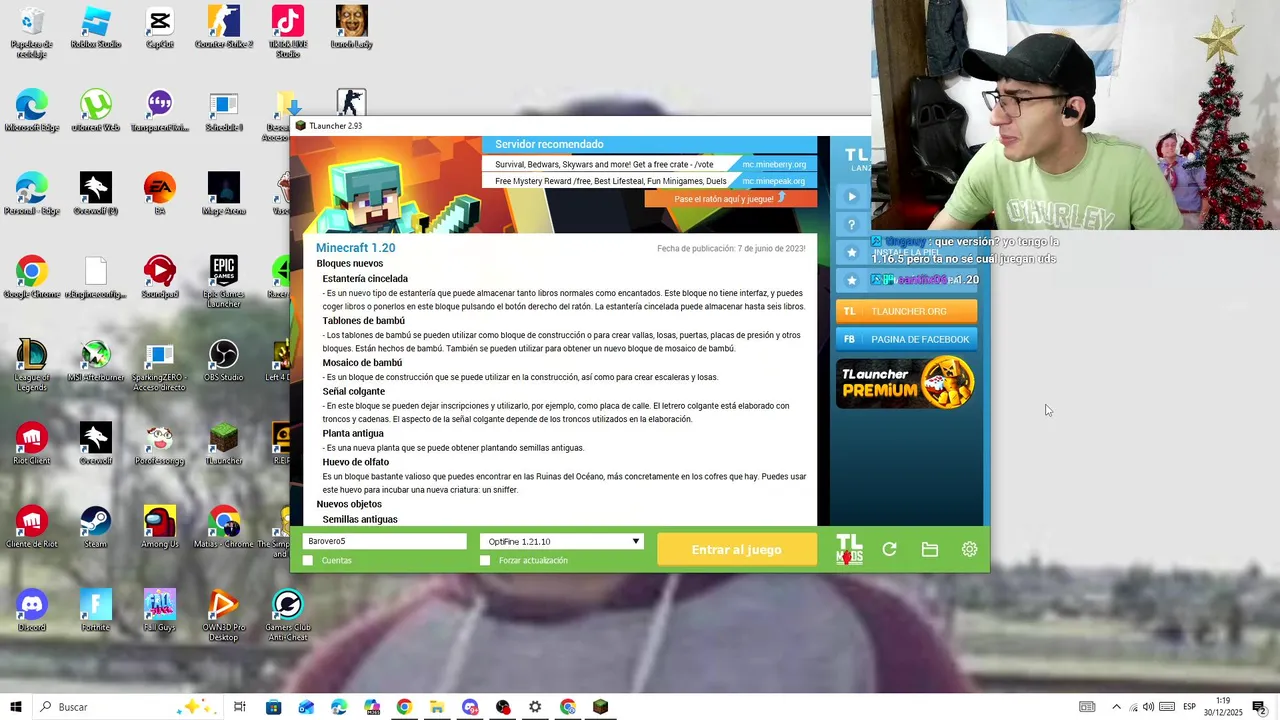Click the ESP language indicator
1280x720 pixels.
[1190, 707]
